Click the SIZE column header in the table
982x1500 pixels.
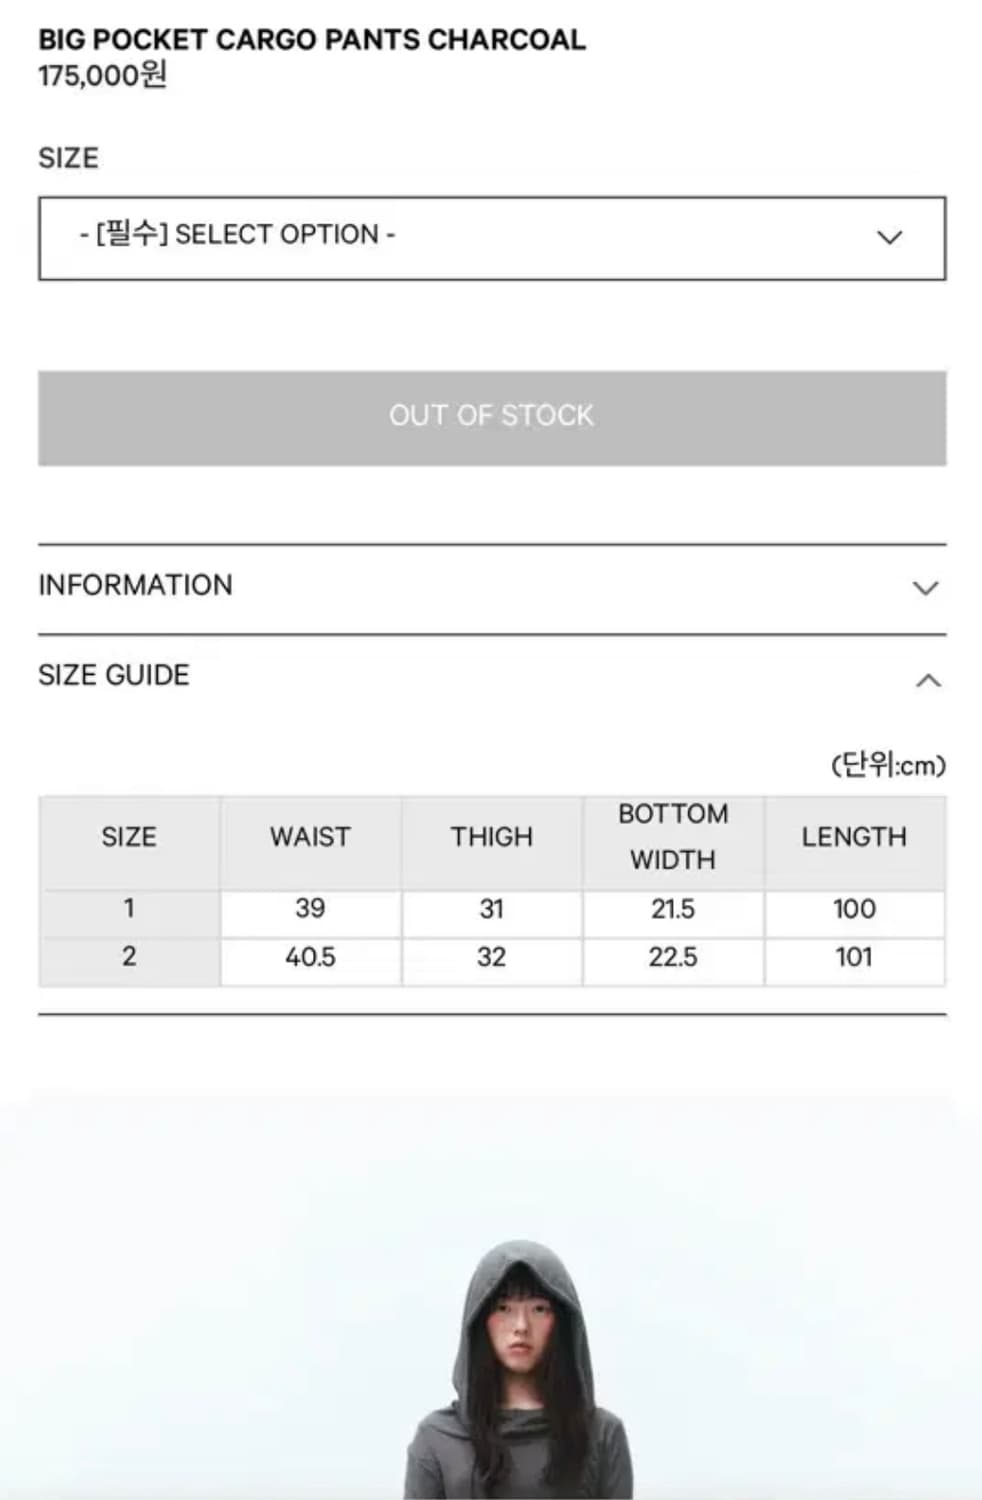pyautogui.click(x=129, y=837)
